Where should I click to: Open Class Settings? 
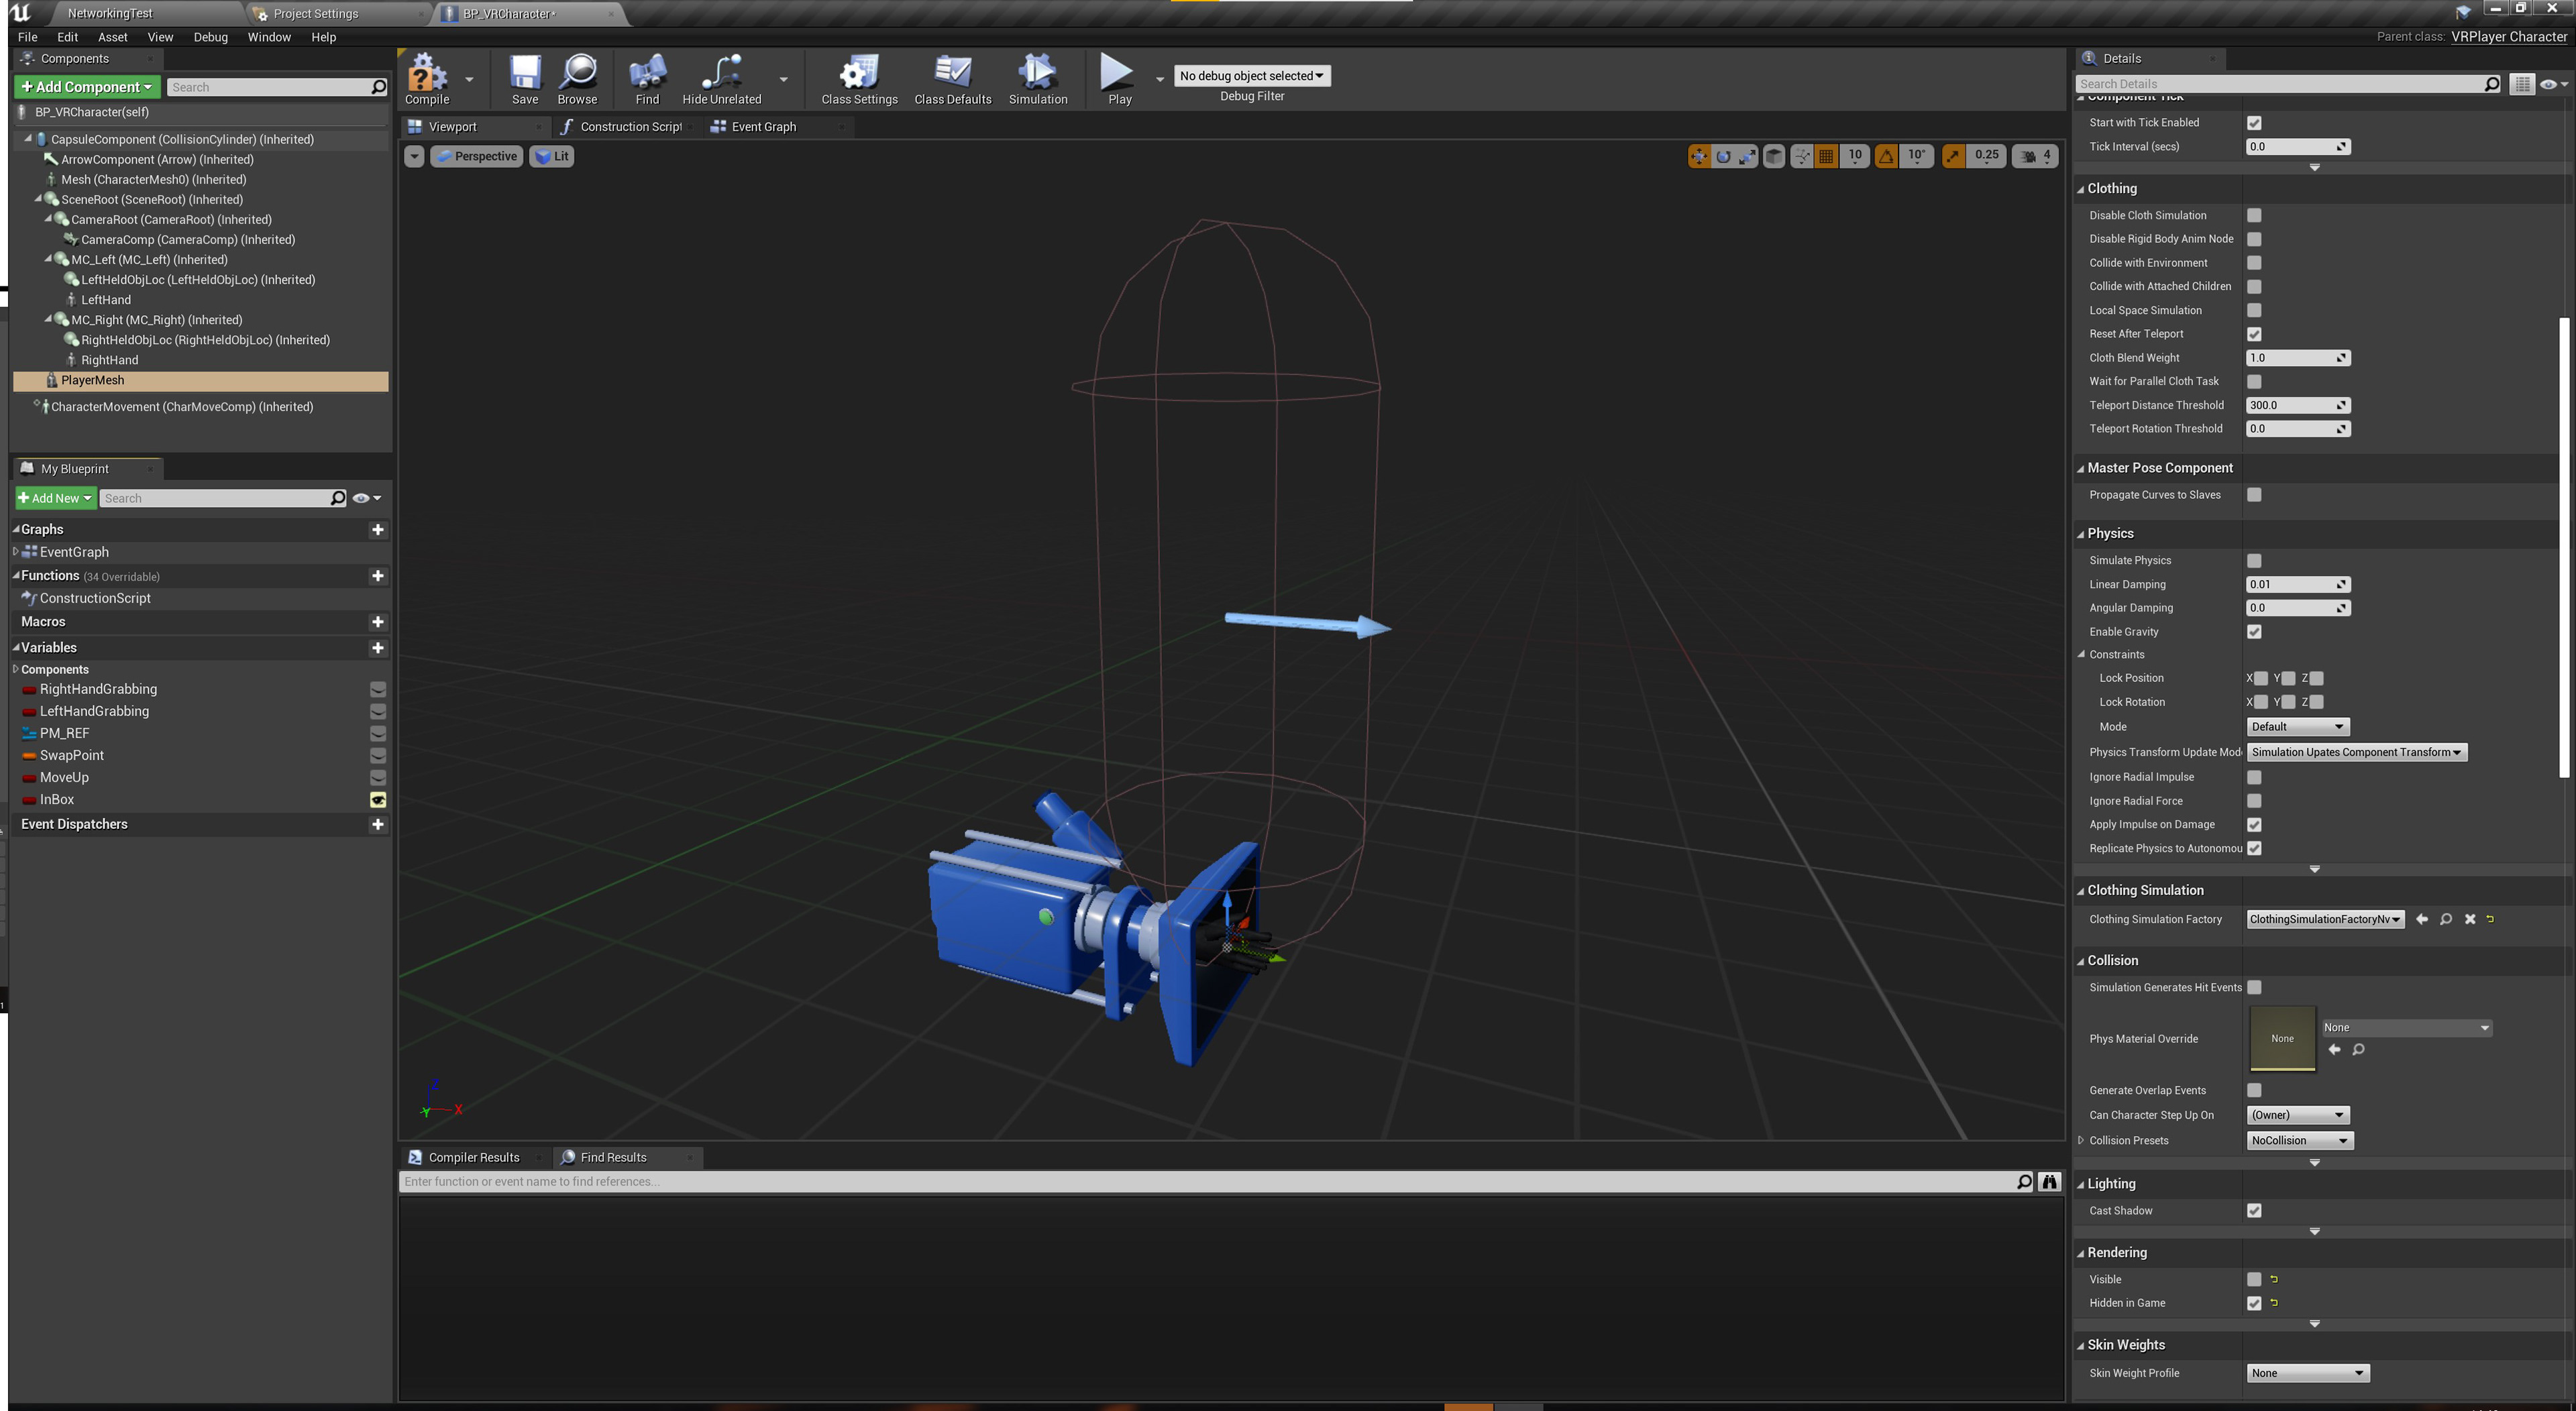[859, 78]
